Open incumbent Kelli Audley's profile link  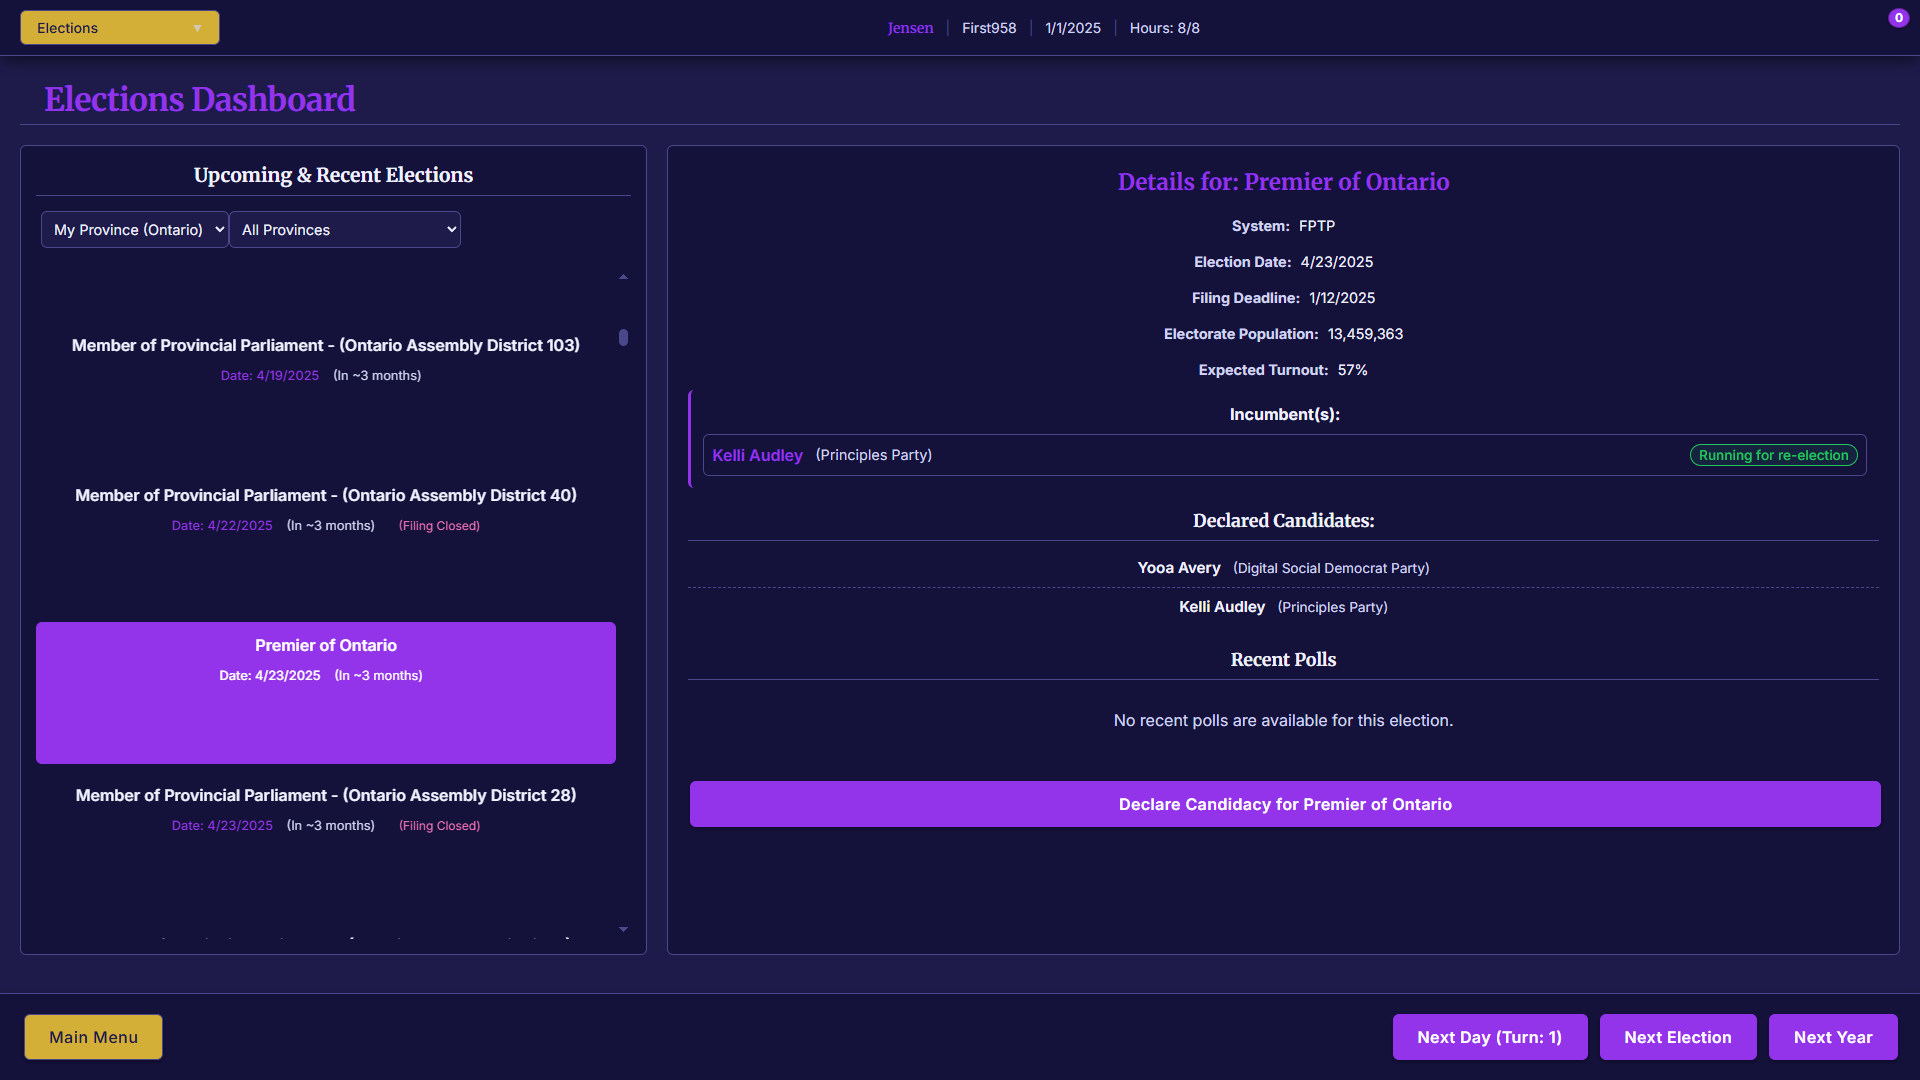[x=757, y=455]
